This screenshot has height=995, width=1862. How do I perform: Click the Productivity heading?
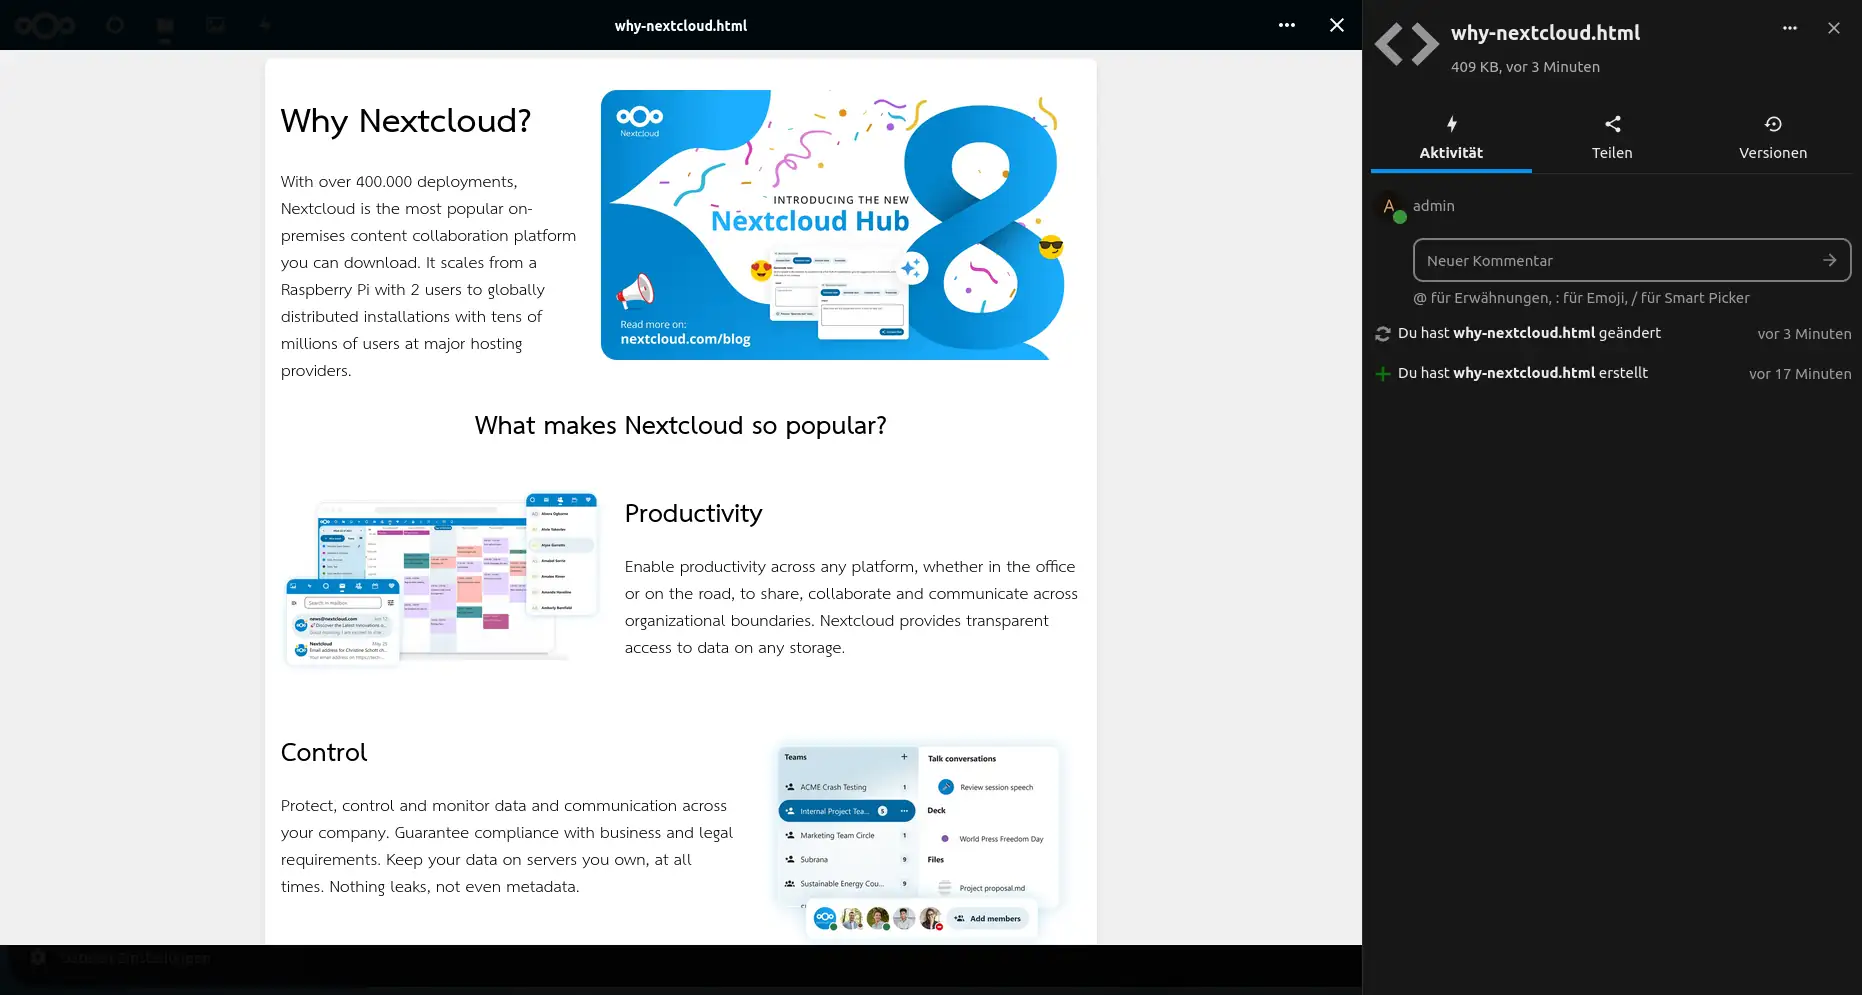tap(693, 513)
